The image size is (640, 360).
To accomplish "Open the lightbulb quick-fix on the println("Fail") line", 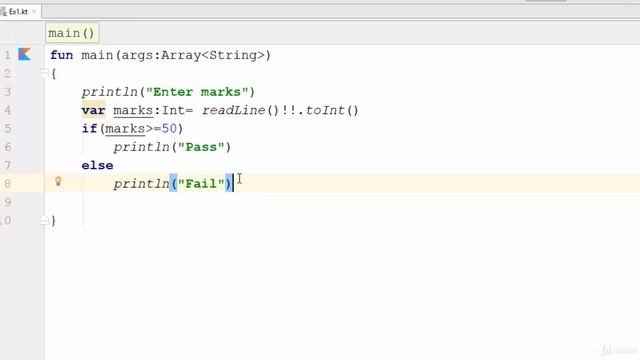I will coord(58,181).
